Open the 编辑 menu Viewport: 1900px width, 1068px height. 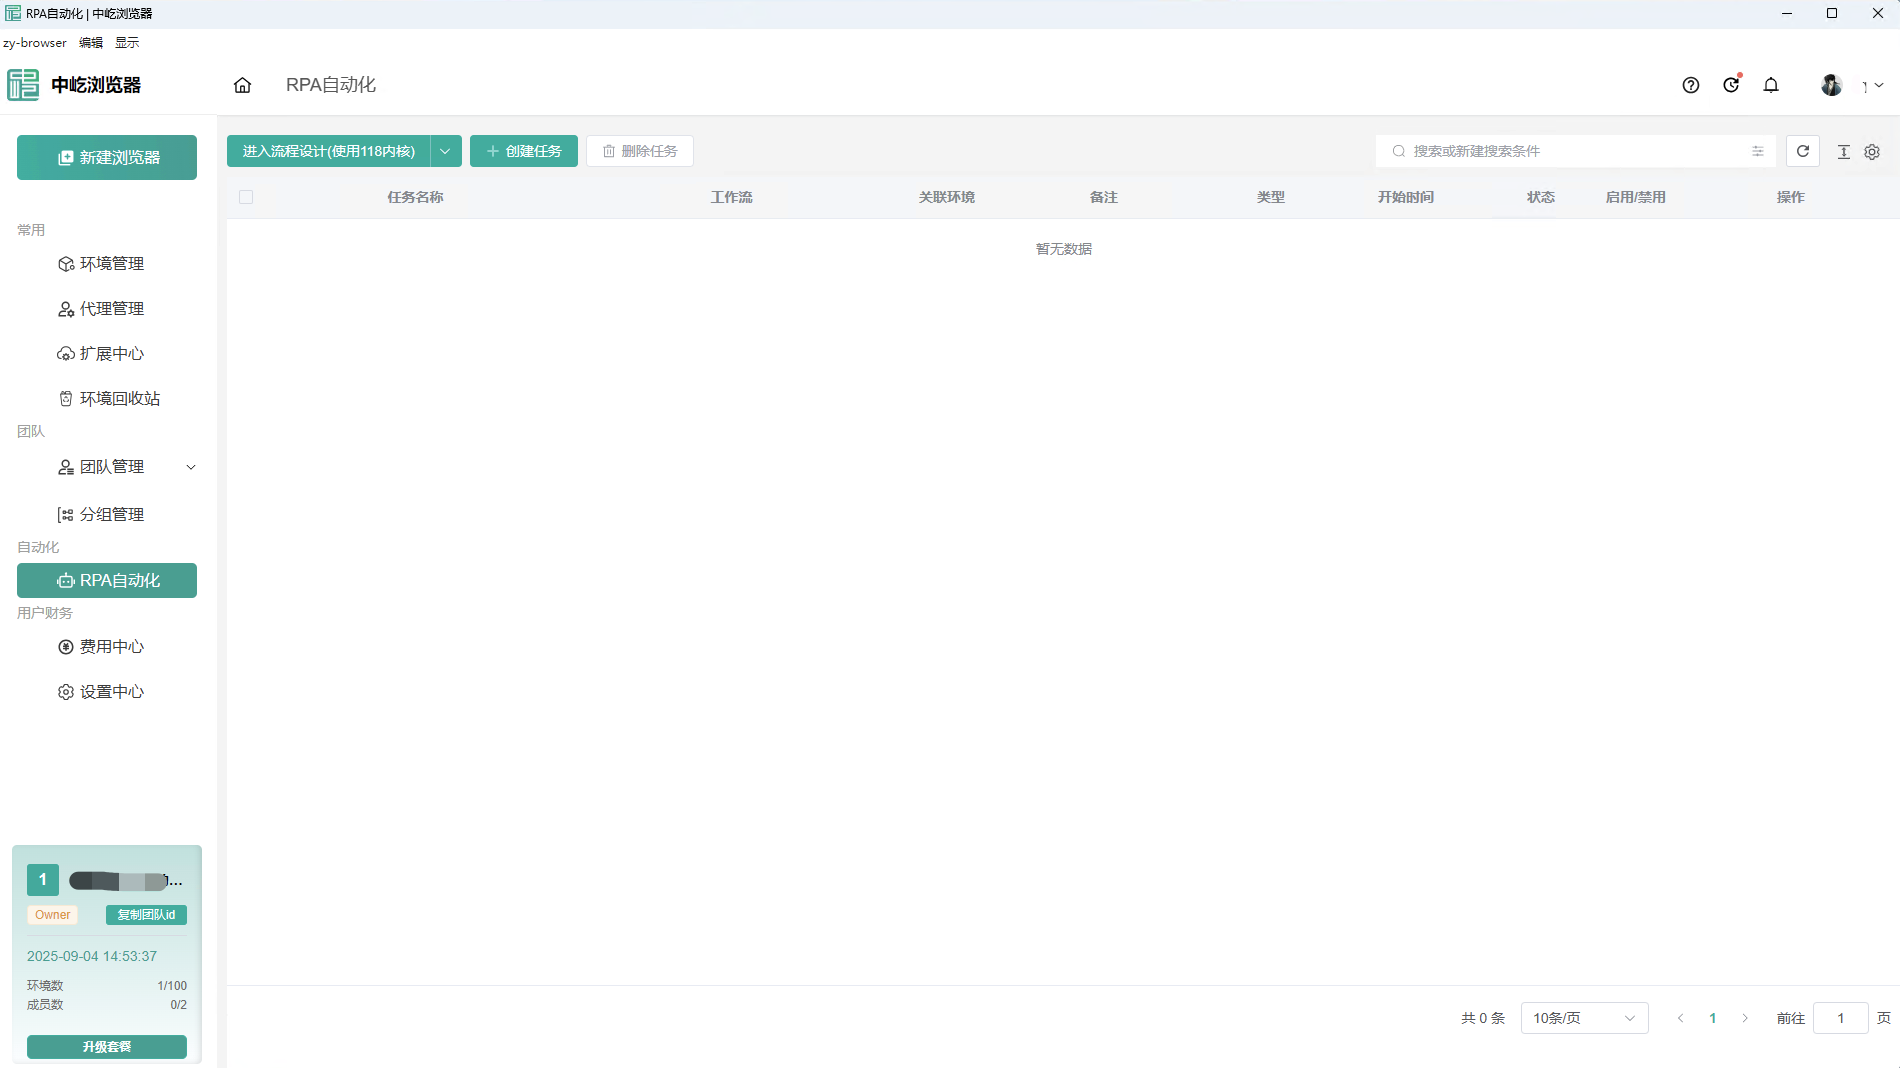click(x=91, y=43)
